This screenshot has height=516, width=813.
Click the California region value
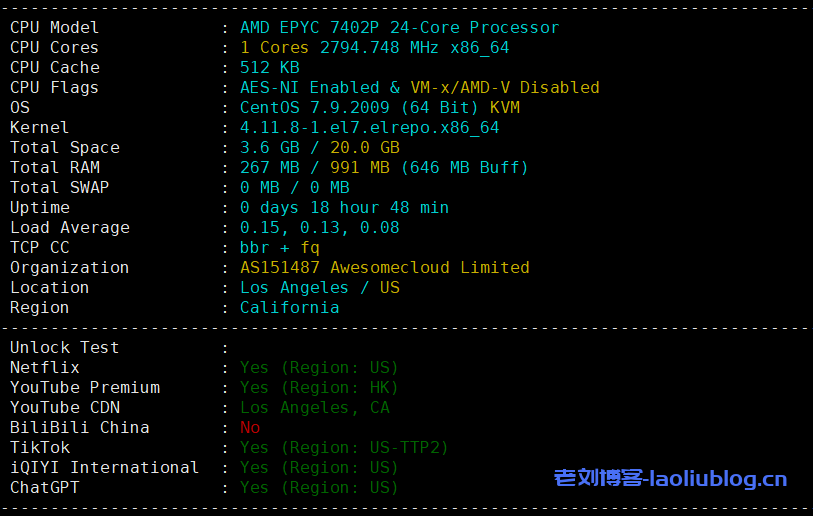coord(289,308)
